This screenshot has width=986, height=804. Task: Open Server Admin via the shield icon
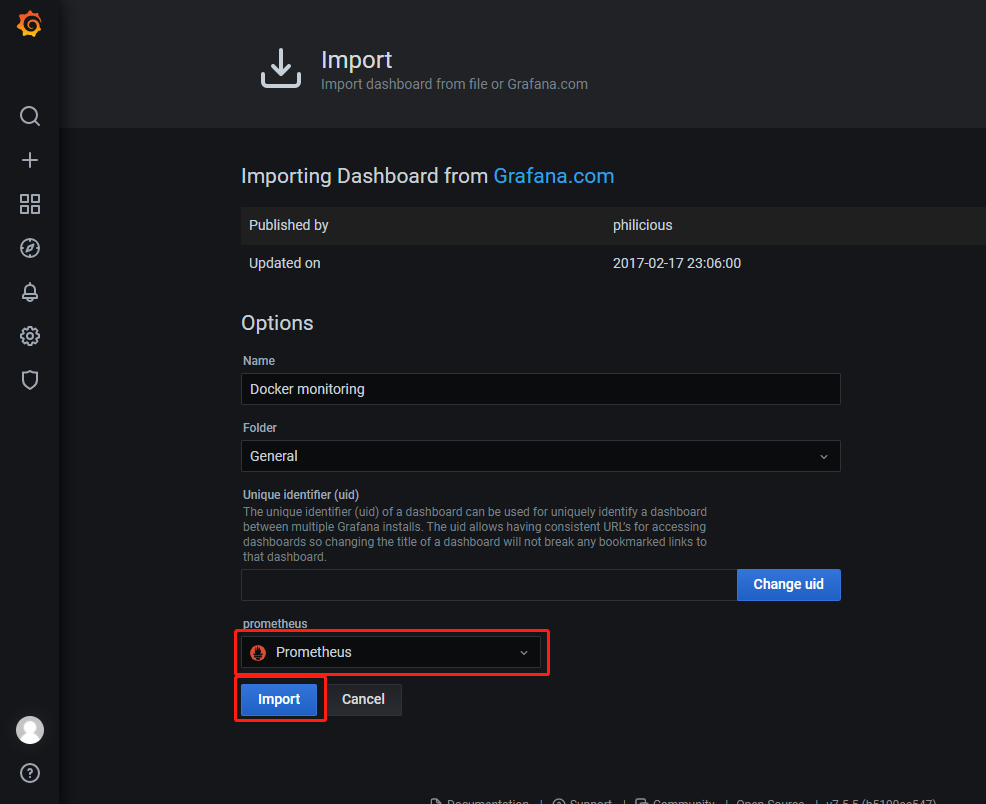30,380
